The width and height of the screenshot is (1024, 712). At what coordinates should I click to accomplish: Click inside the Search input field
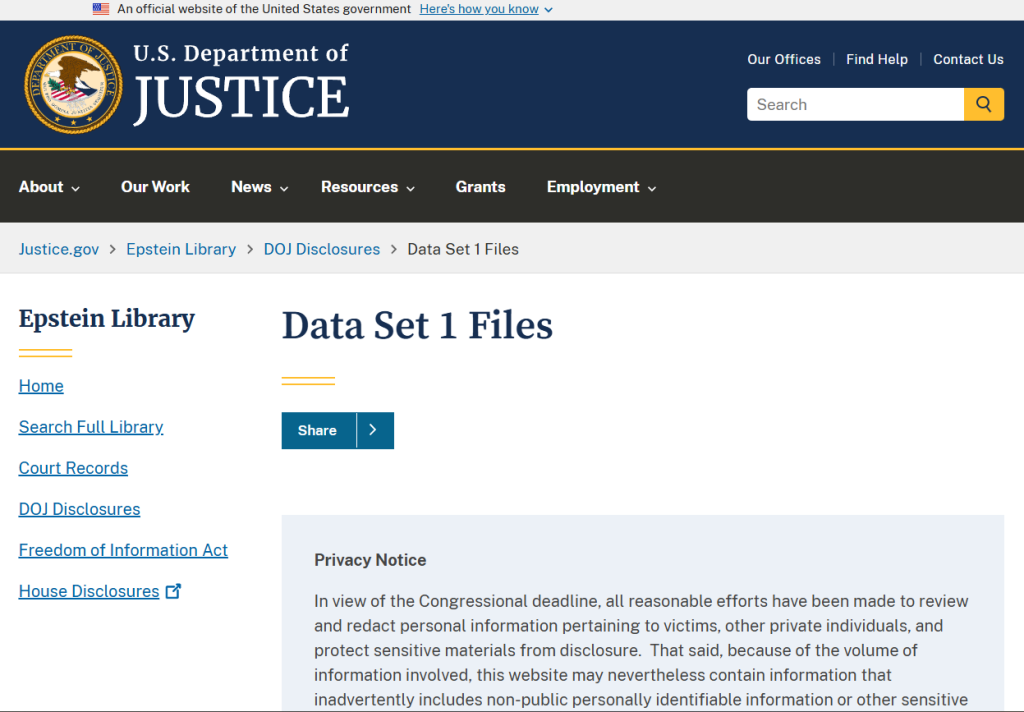[855, 104]
